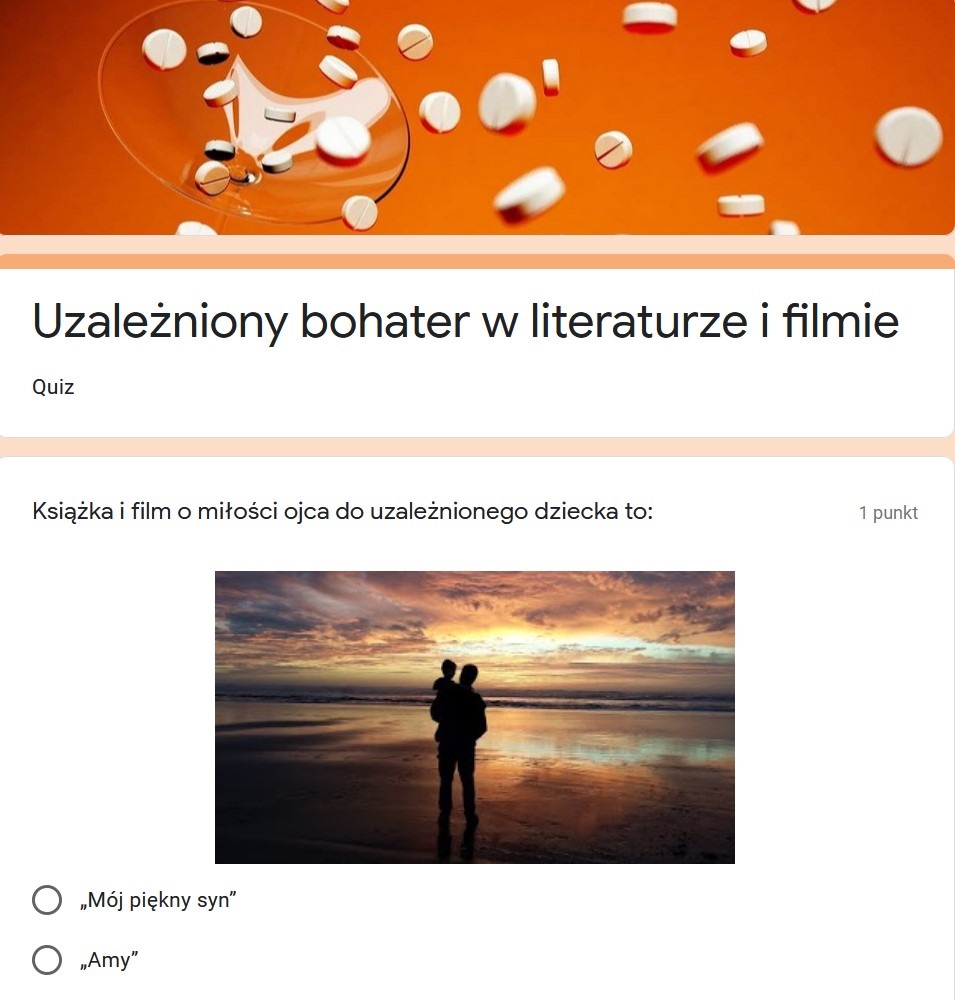955x1000 pixels.
Task: Click the „Mój piękny syn” answer label text
Action: click(158, 900)
